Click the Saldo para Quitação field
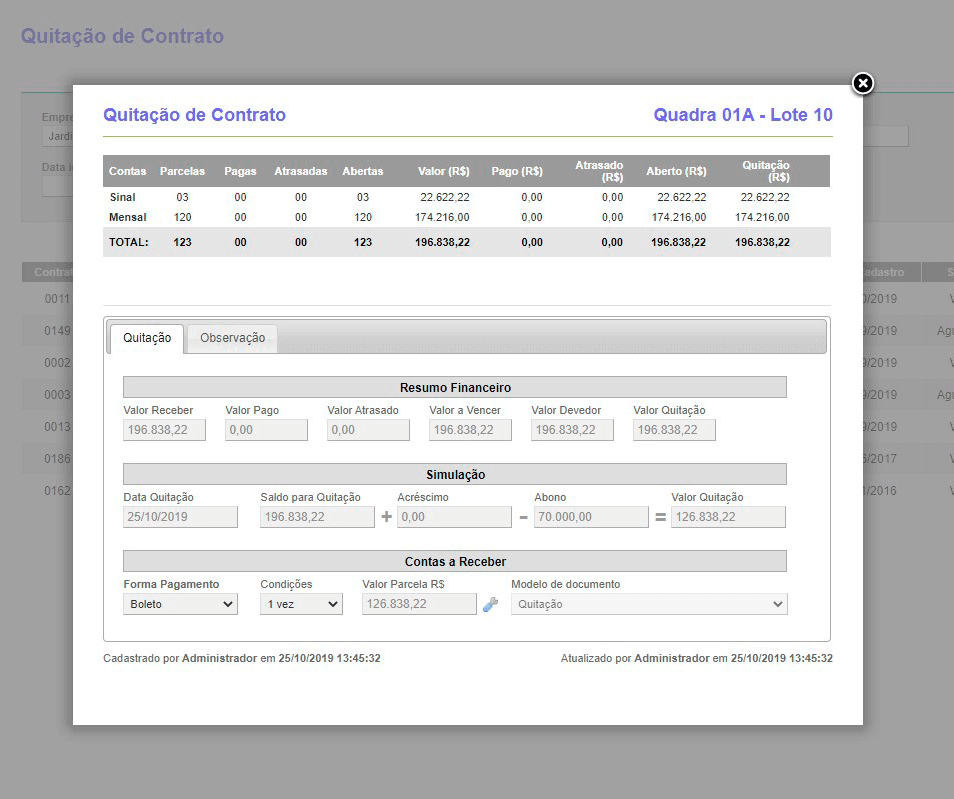 click(x=317, y=517)
